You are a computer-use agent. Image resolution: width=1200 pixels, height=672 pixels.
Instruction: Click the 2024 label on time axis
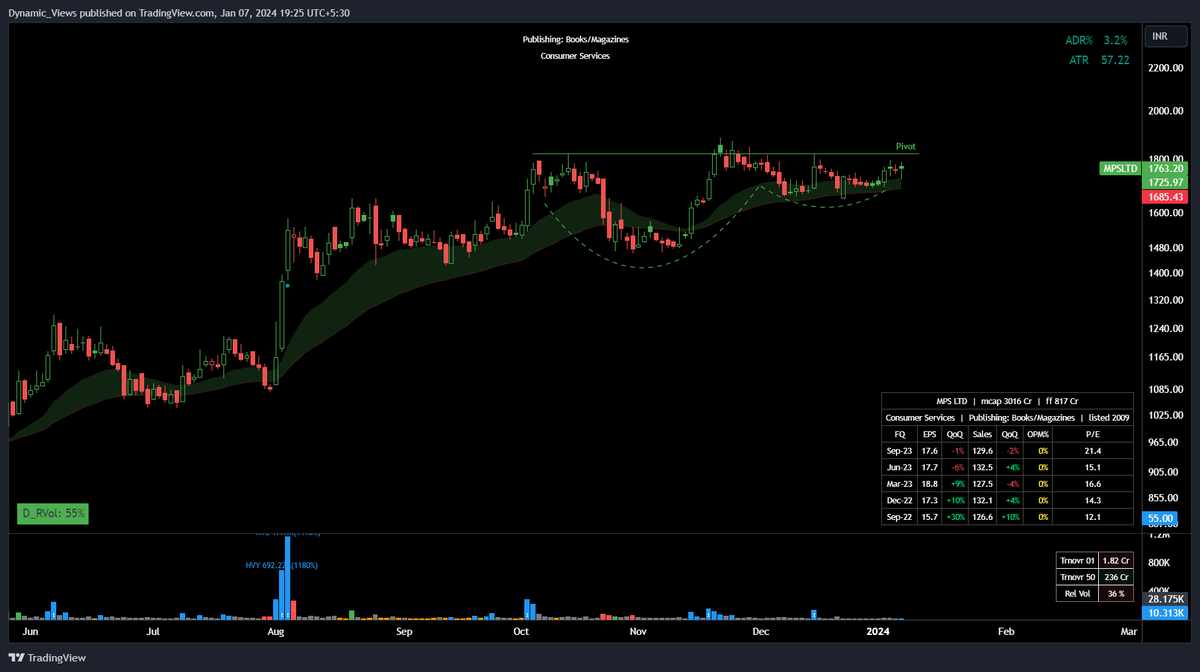coord(877,632)
